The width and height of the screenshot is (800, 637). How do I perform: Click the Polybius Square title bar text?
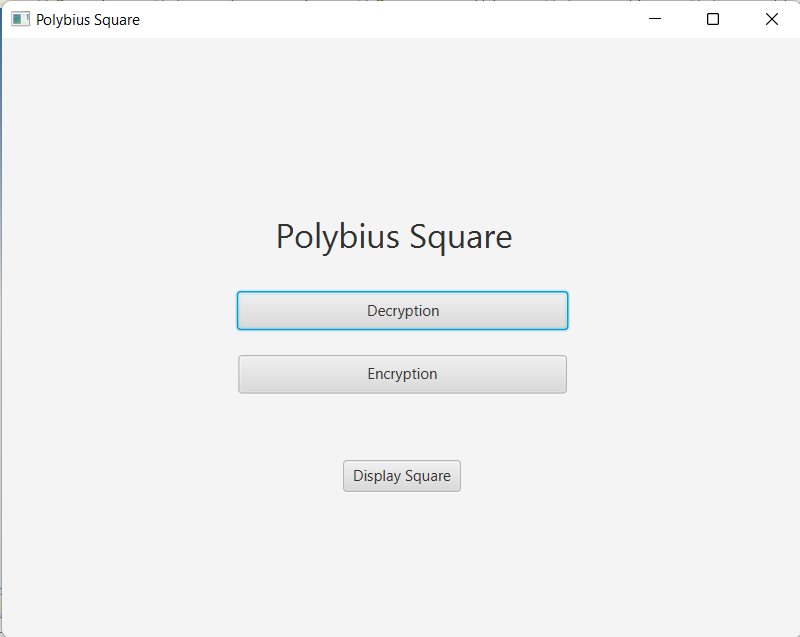87,19
